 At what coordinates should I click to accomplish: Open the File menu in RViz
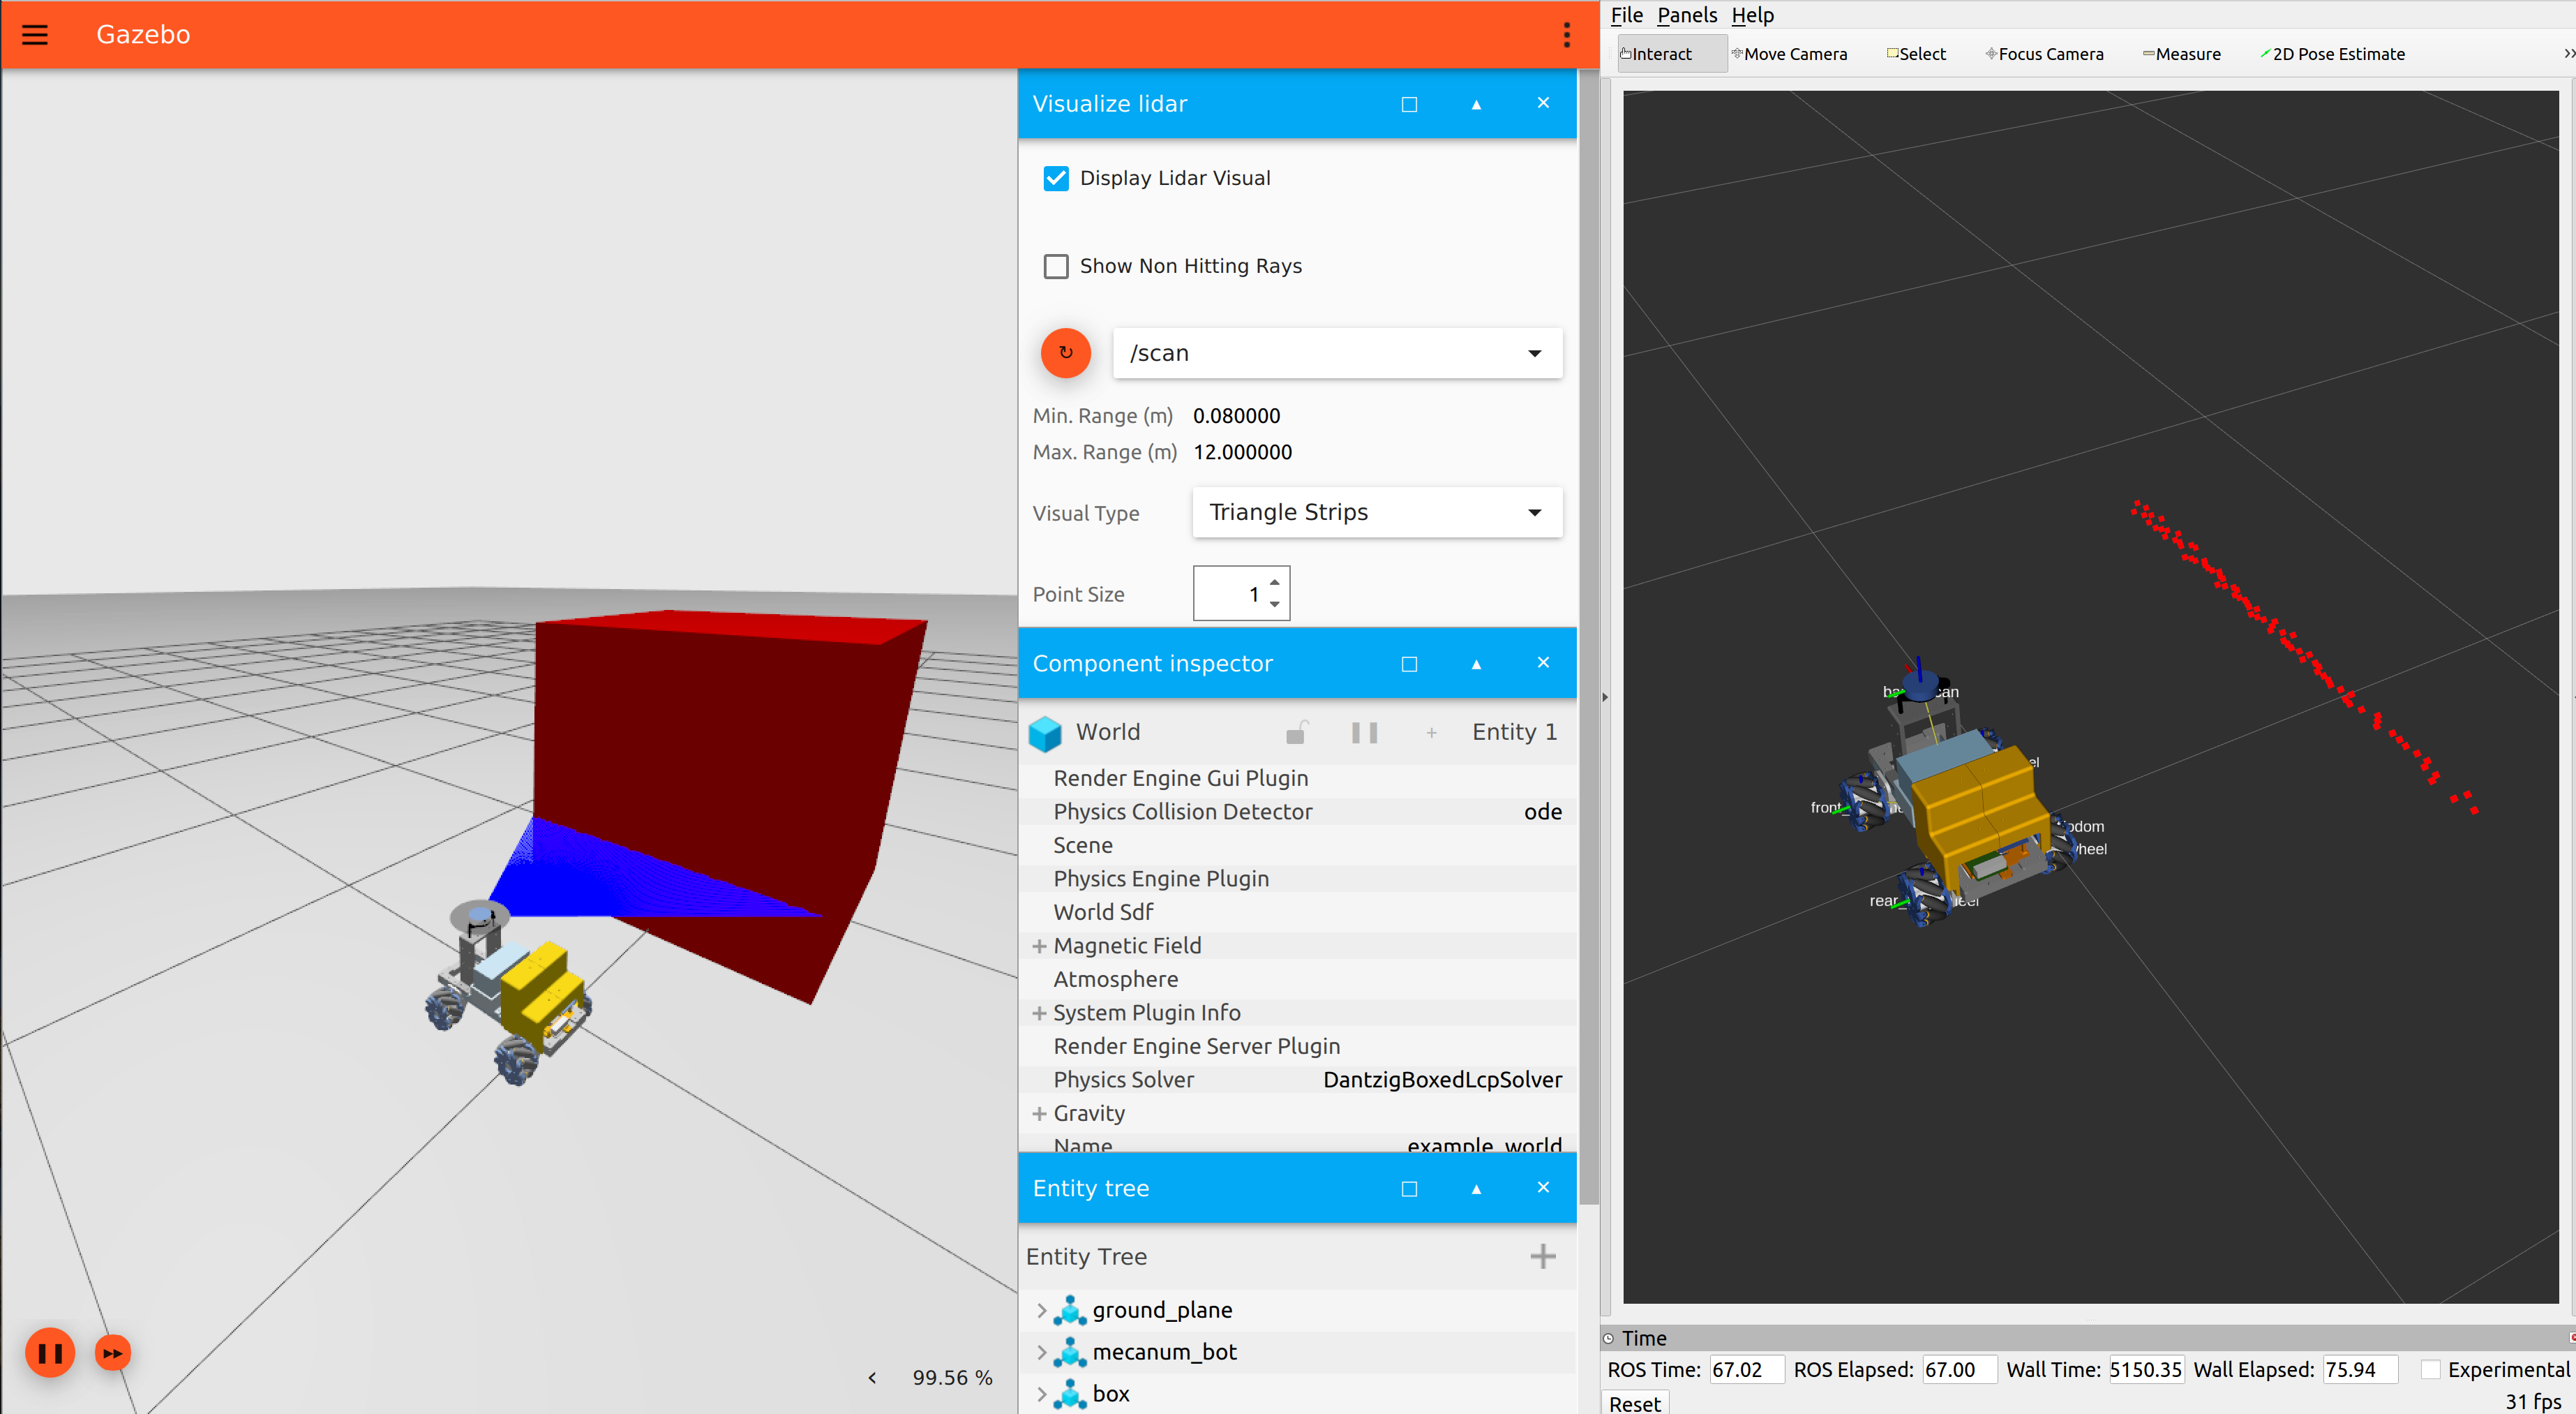click(x=1626, y=15)
